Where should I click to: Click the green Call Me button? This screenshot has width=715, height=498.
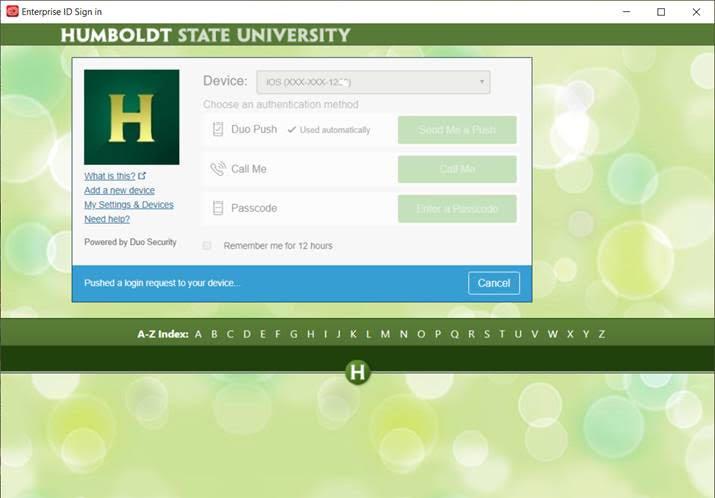click(457, 169)
